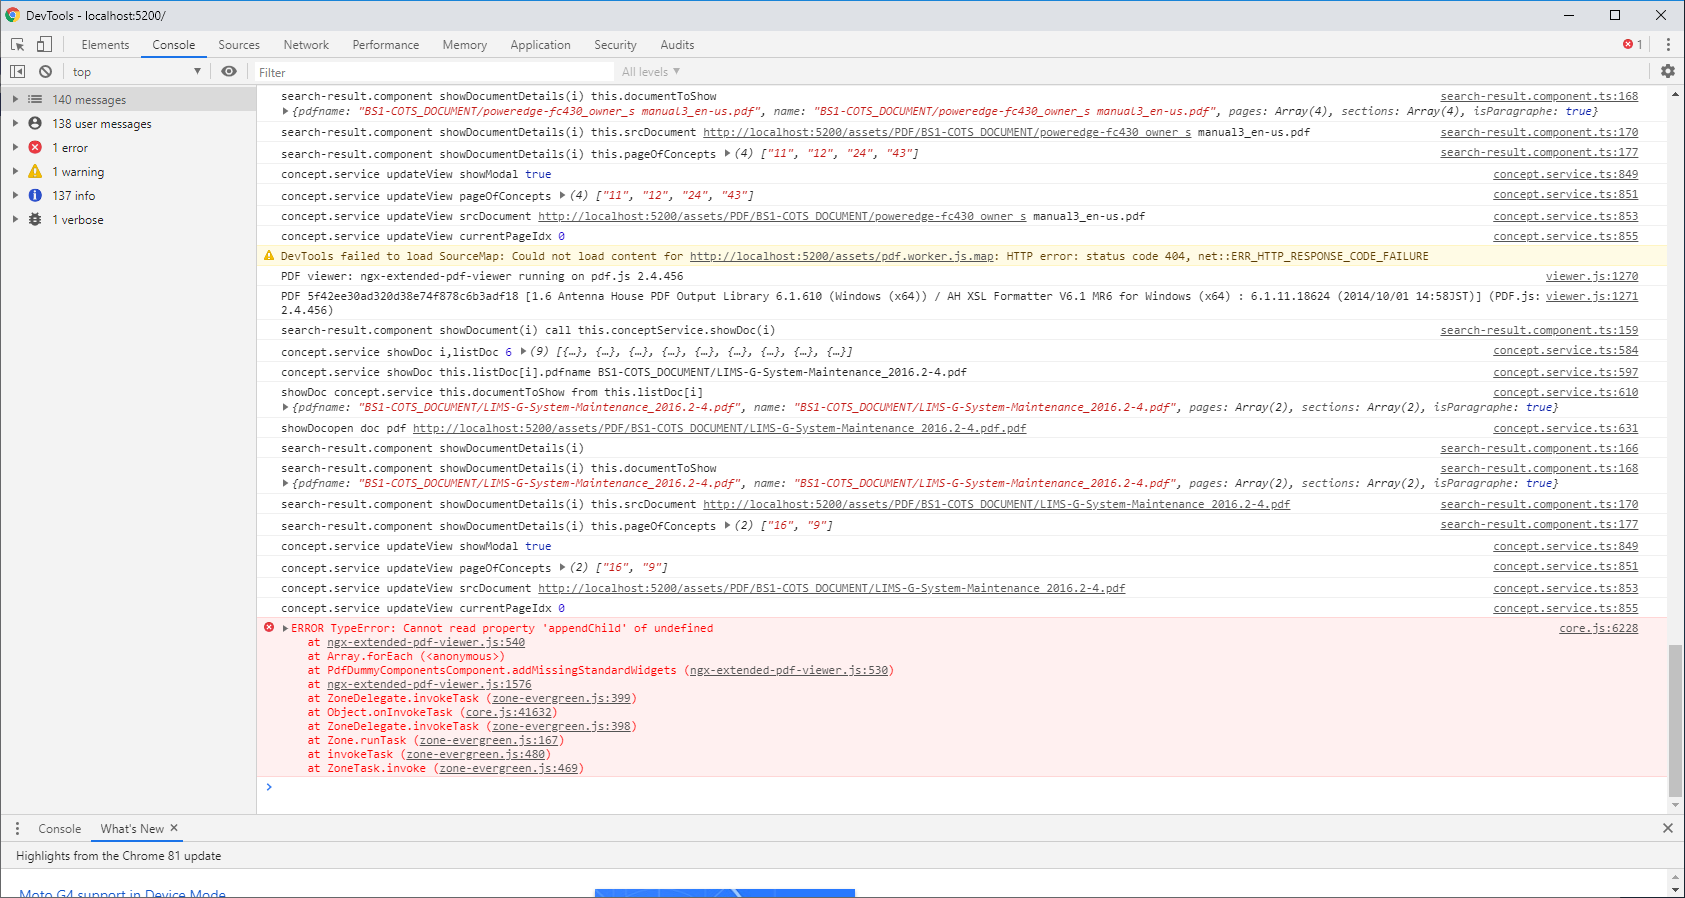Hide the console sidebar icon
1685x898 pixels.
pyautogui.click(x=18, y=72)
